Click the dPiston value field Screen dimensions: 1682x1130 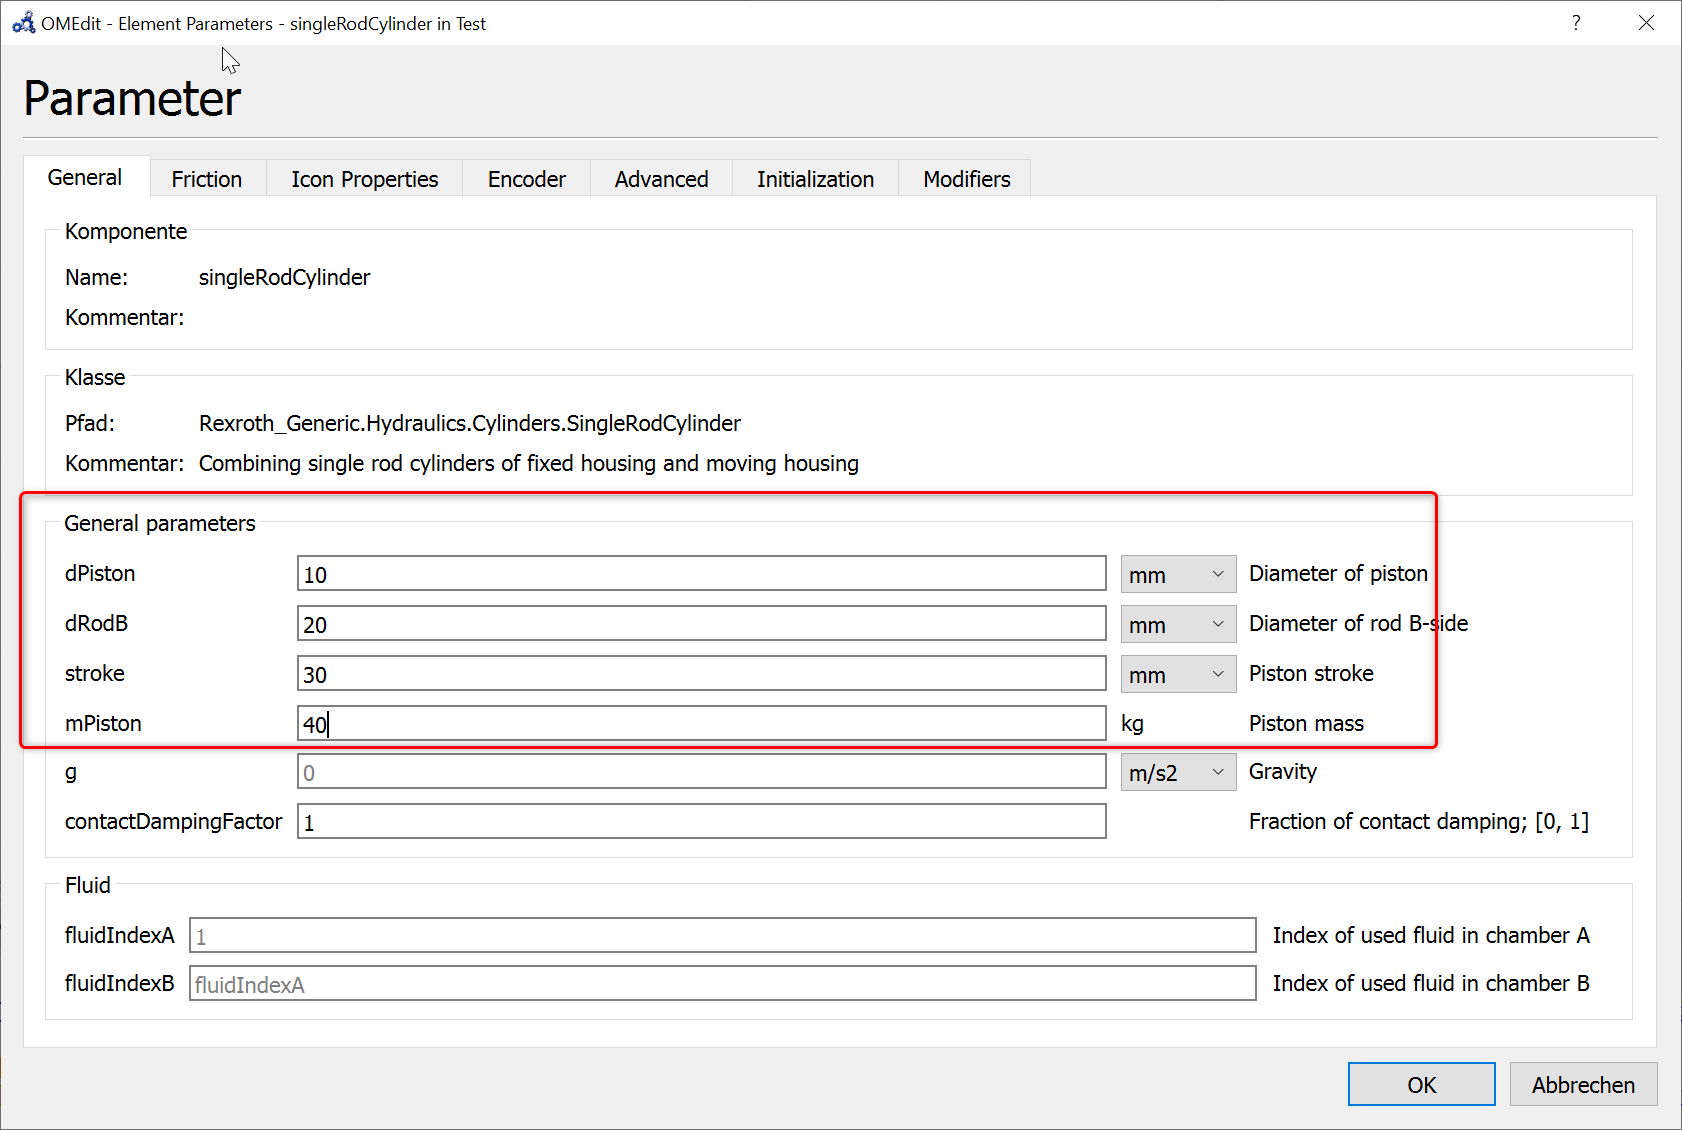coord(700,573)
